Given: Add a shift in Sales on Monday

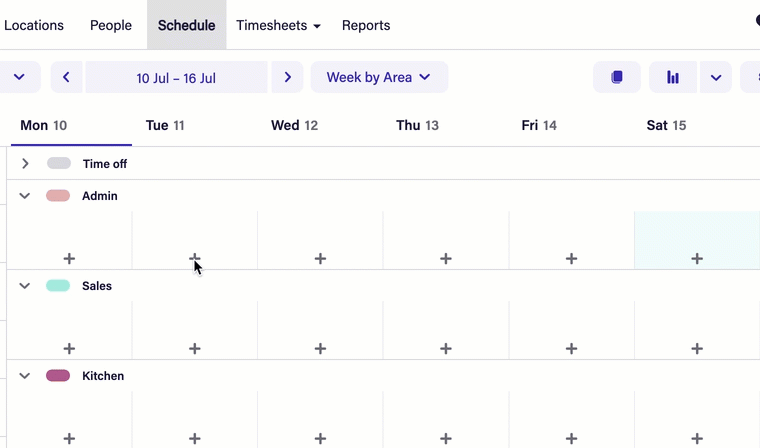Looking at the screenshot, I should (x=69, y=349).
